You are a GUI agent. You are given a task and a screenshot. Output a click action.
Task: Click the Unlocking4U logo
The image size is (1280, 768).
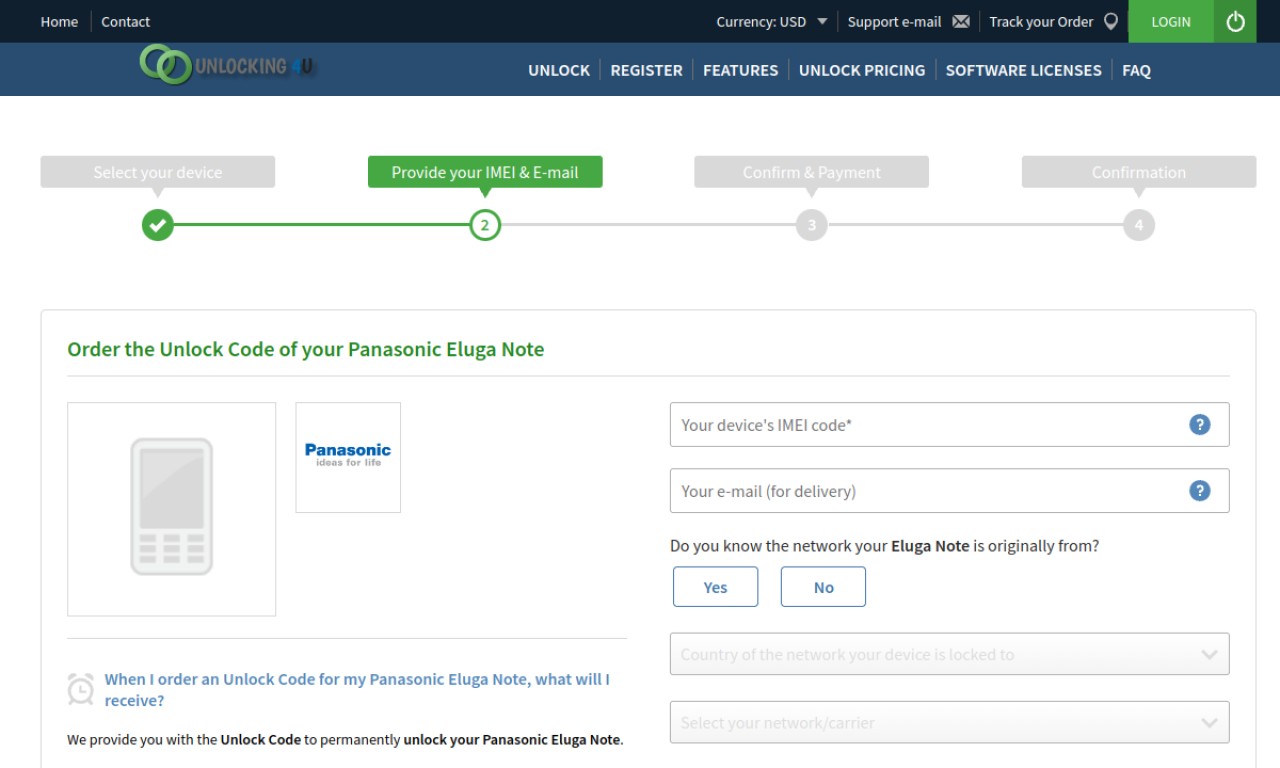coord(227,65)
